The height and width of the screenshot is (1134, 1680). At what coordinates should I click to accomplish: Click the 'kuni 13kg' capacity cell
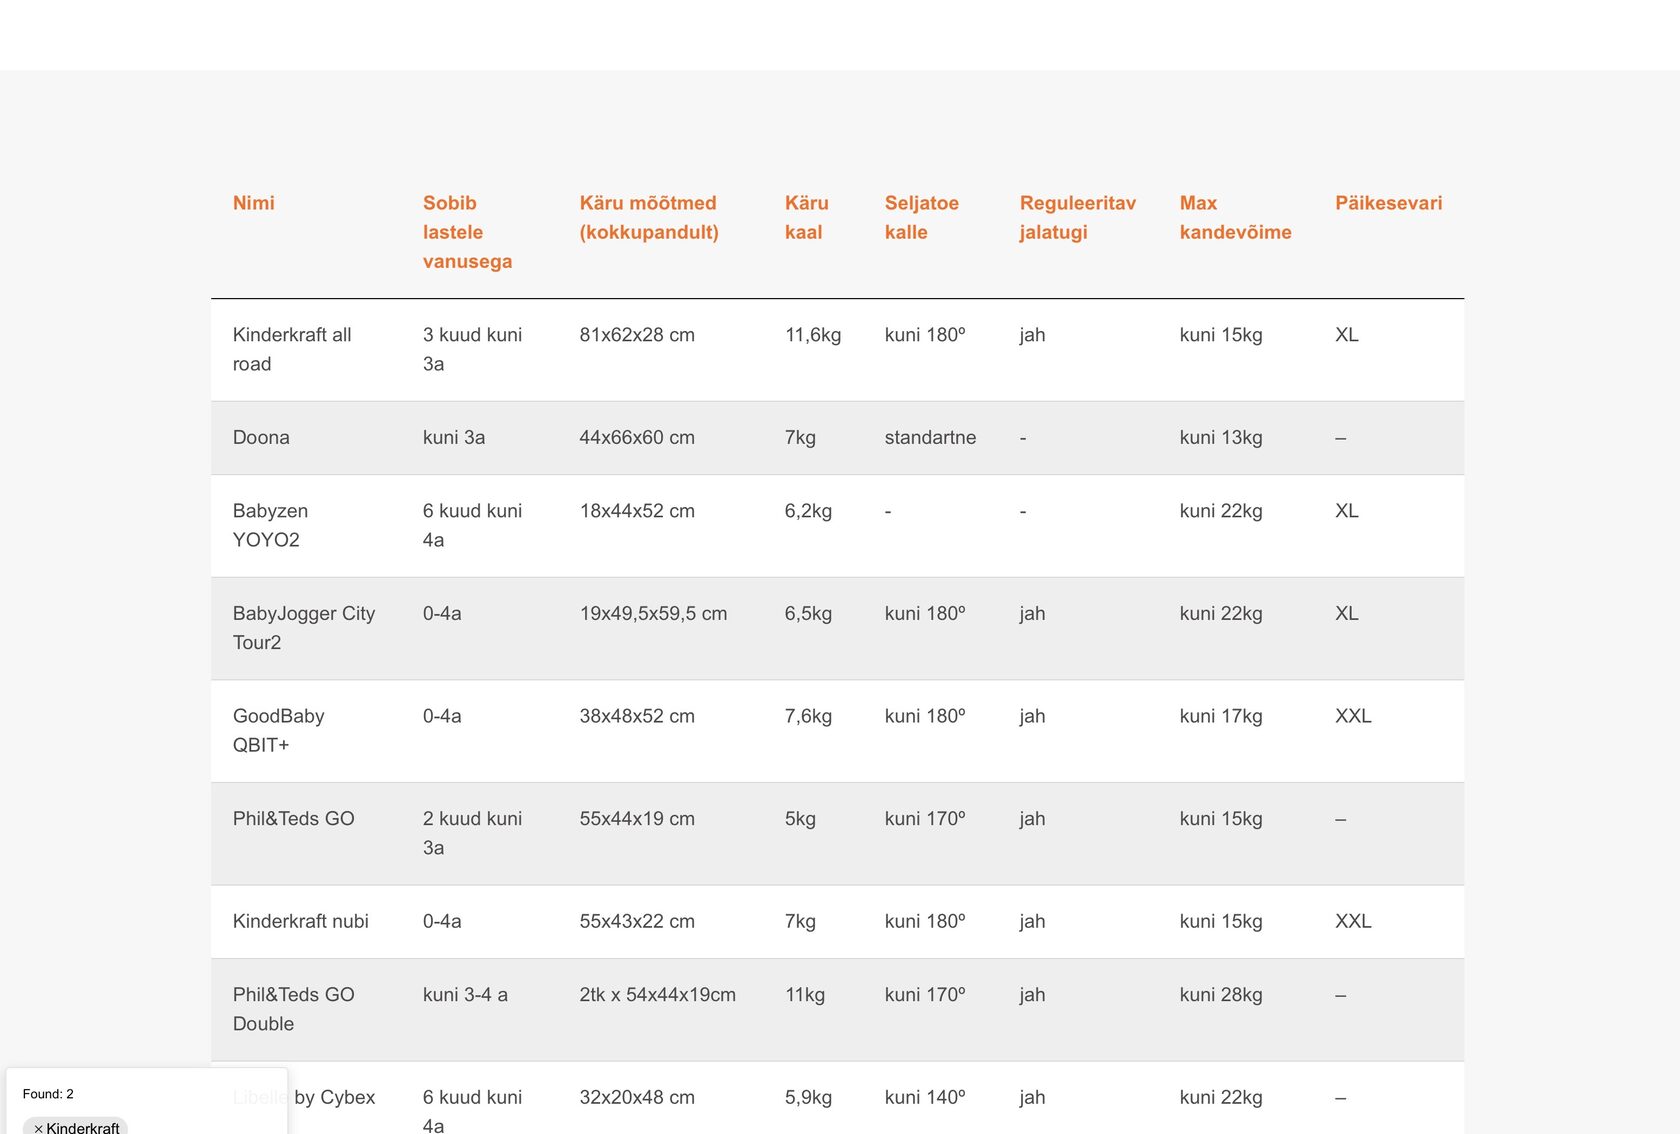(x=1221, y=438)
